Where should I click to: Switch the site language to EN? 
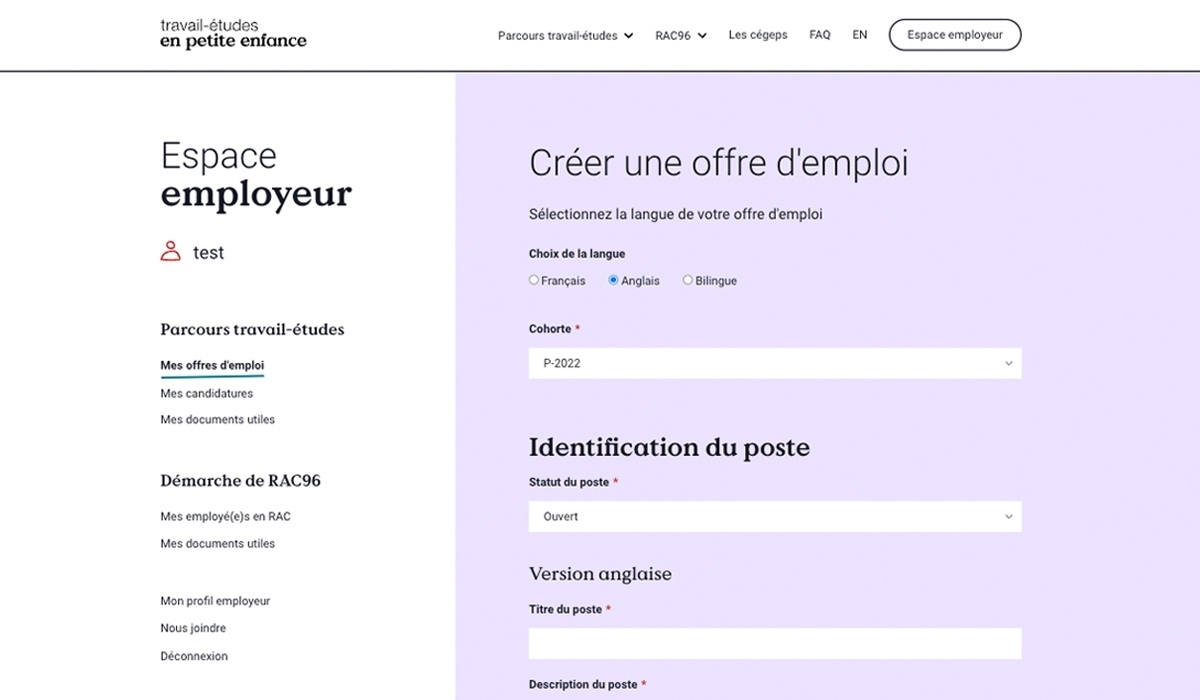[860, 35]
